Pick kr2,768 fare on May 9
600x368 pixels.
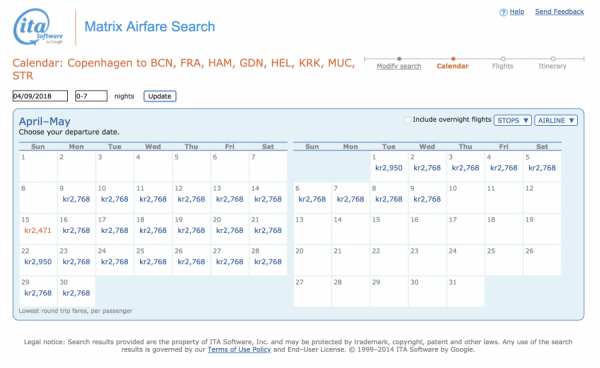(x=427, y=199)
